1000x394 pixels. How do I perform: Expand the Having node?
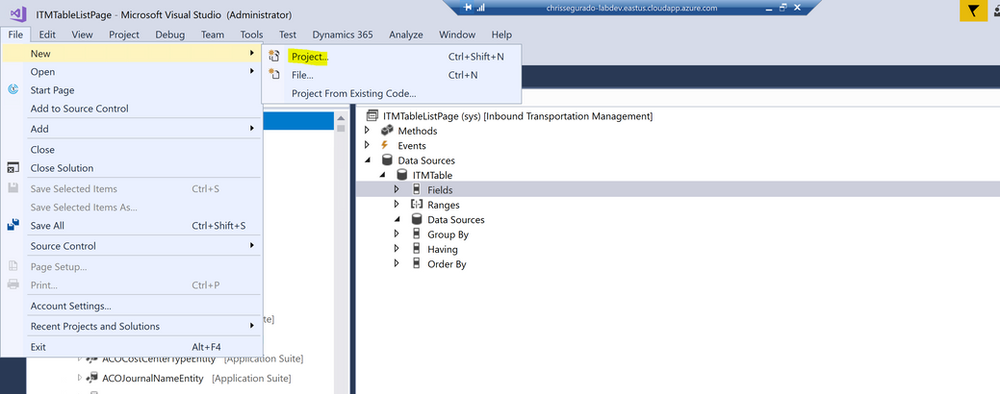pyautogui.click(x=397, y=249)
